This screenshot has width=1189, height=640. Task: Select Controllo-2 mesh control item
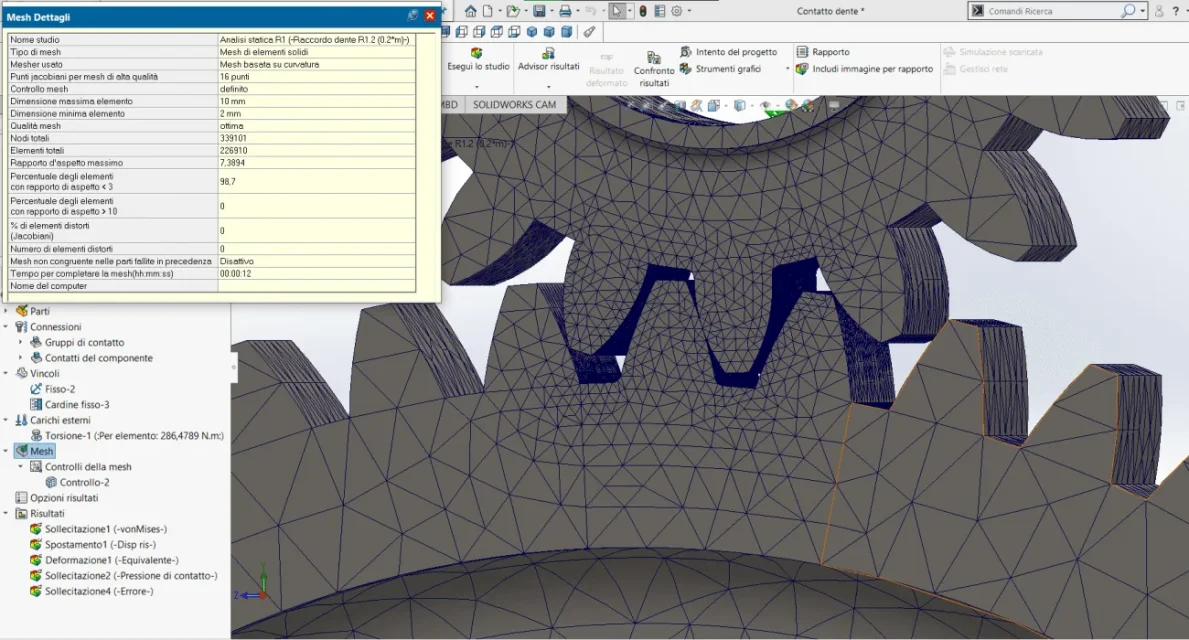(77, 482)
